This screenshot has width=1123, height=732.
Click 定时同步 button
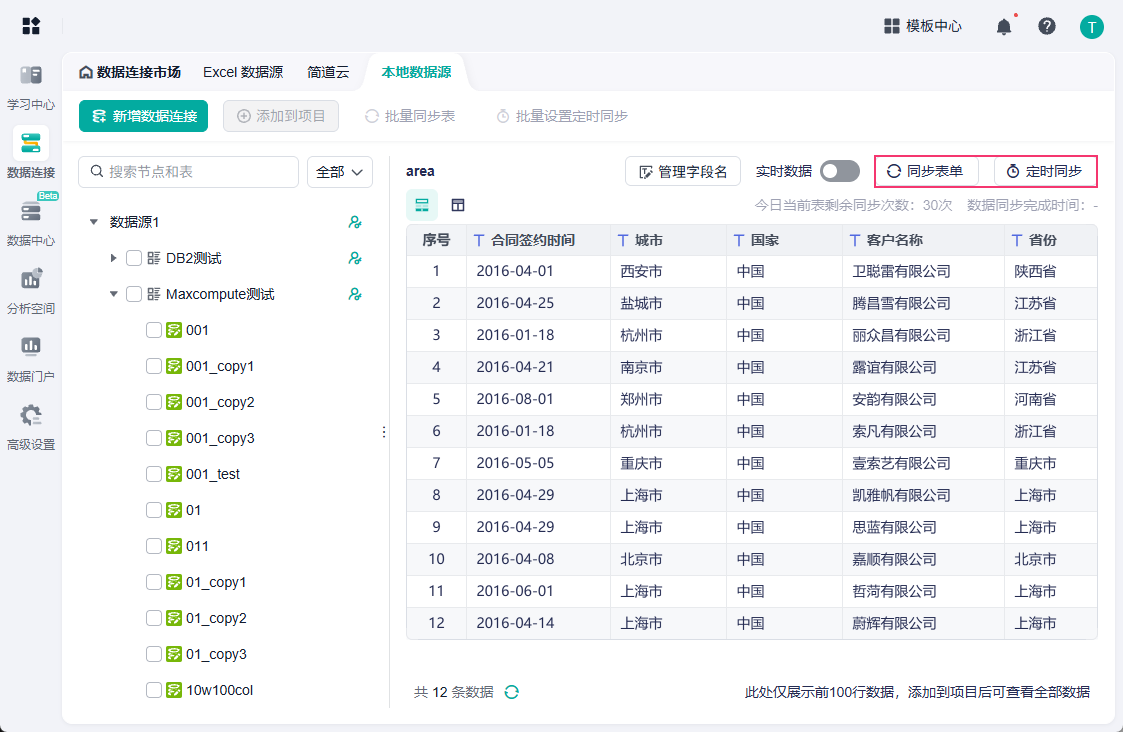click(1044, 171)
